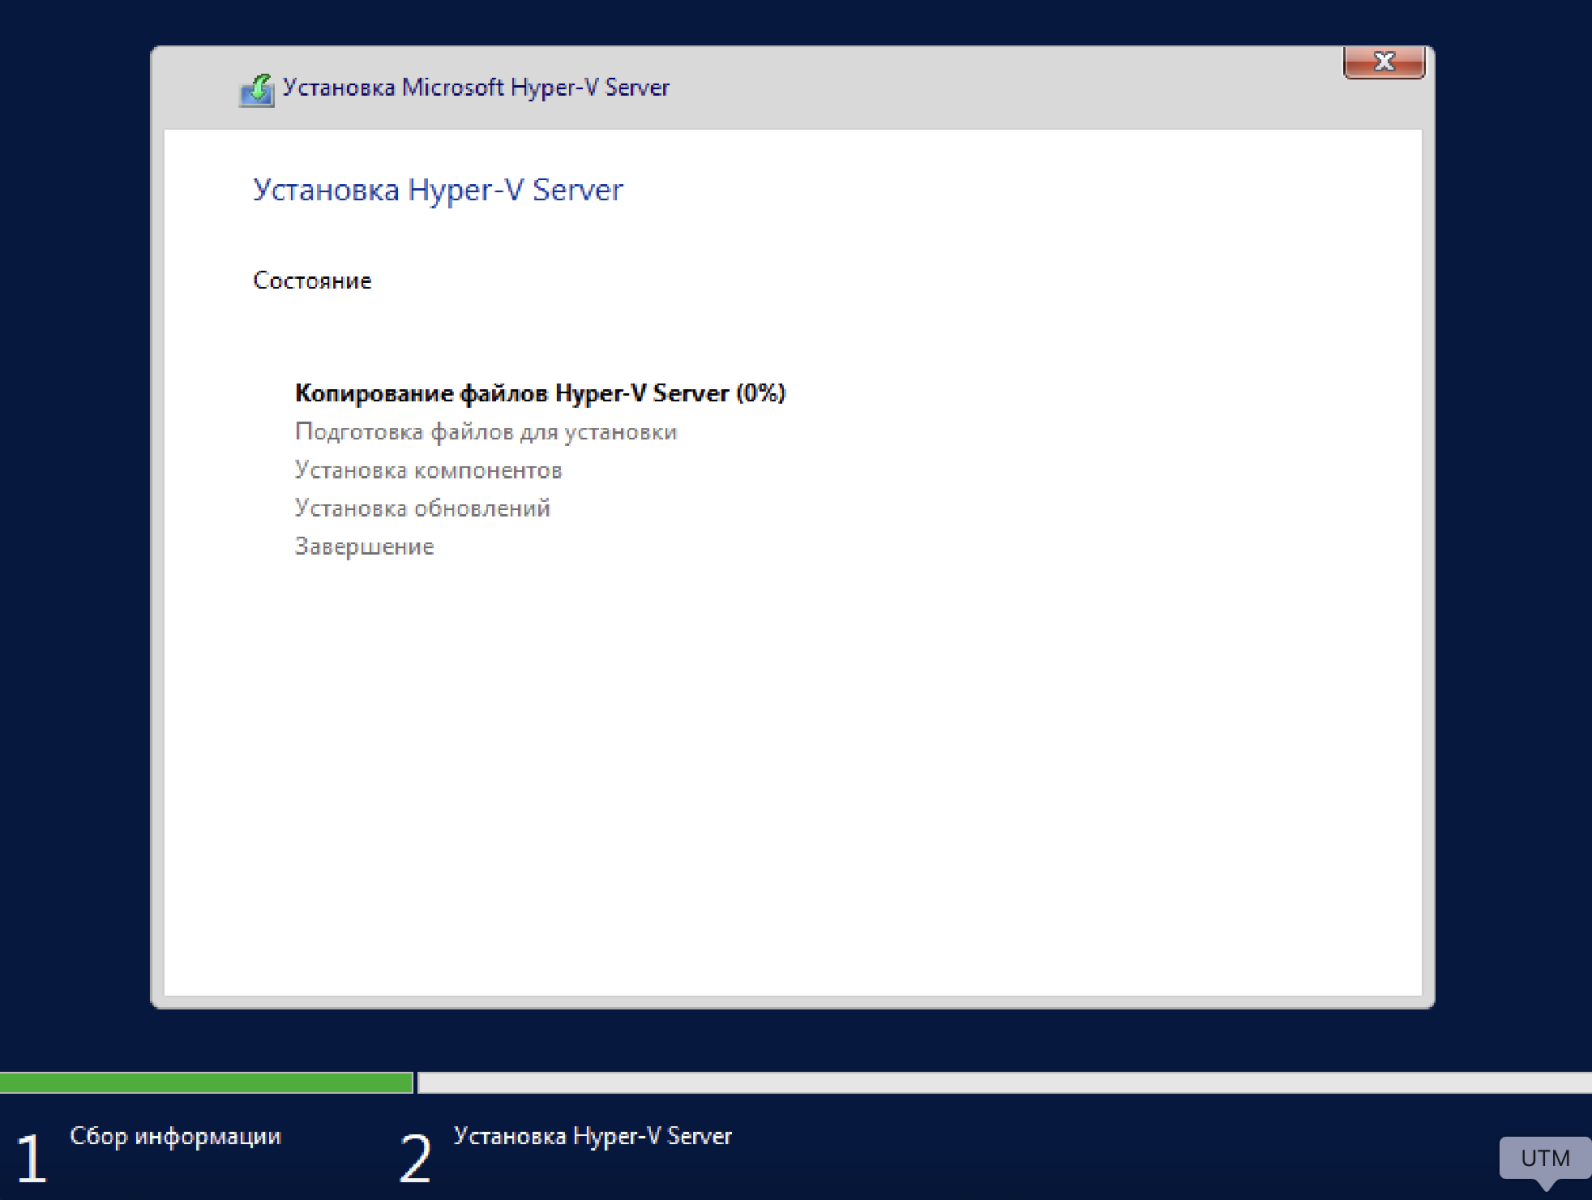The height and width of the screenshot is (1200, 1592).
Task: Click the divider between progress bar segments
Action: point(415,1082)
